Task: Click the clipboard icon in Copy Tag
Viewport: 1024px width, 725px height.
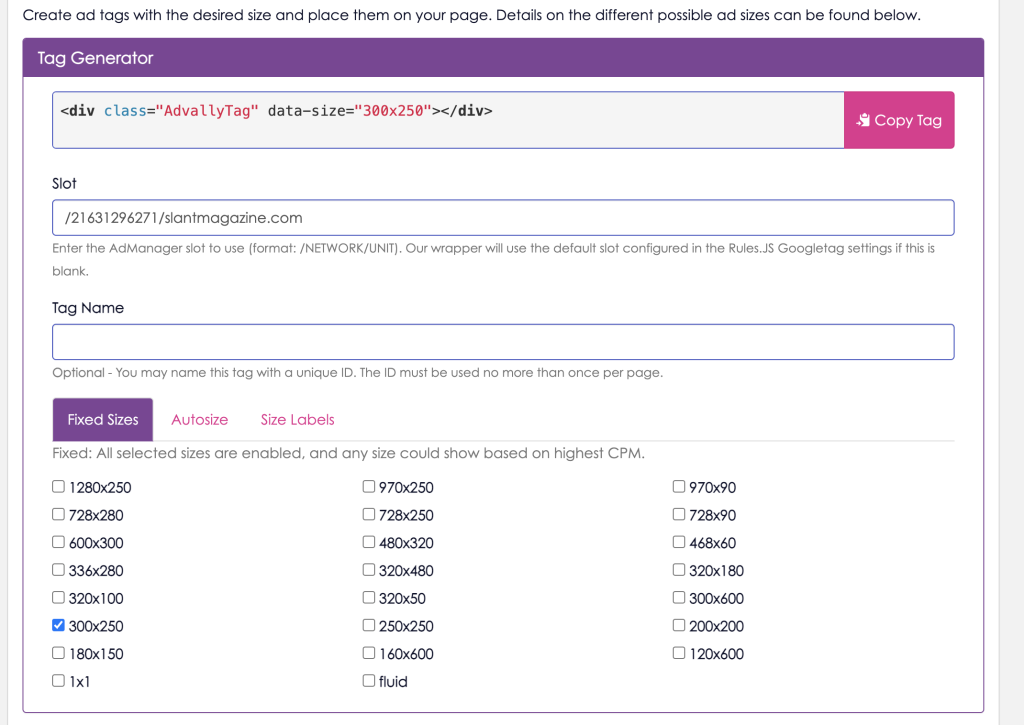Action: coord(863,120)
